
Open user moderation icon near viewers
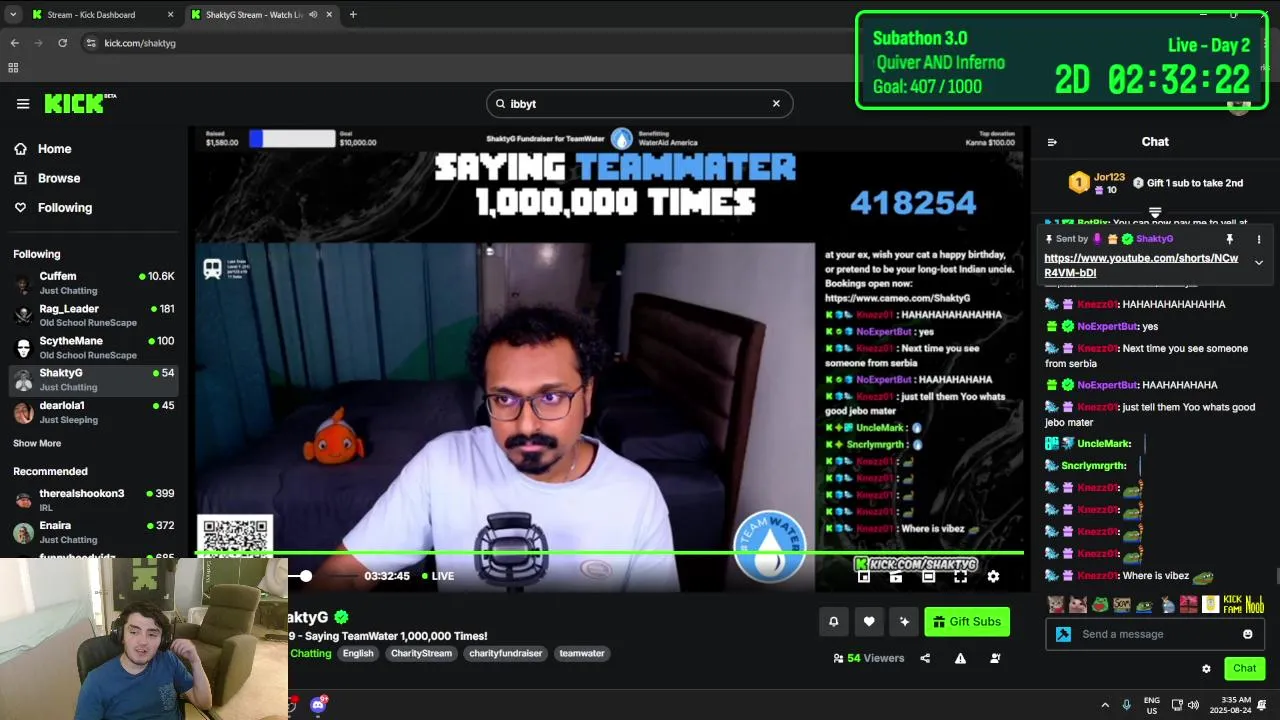pos(995,658)
